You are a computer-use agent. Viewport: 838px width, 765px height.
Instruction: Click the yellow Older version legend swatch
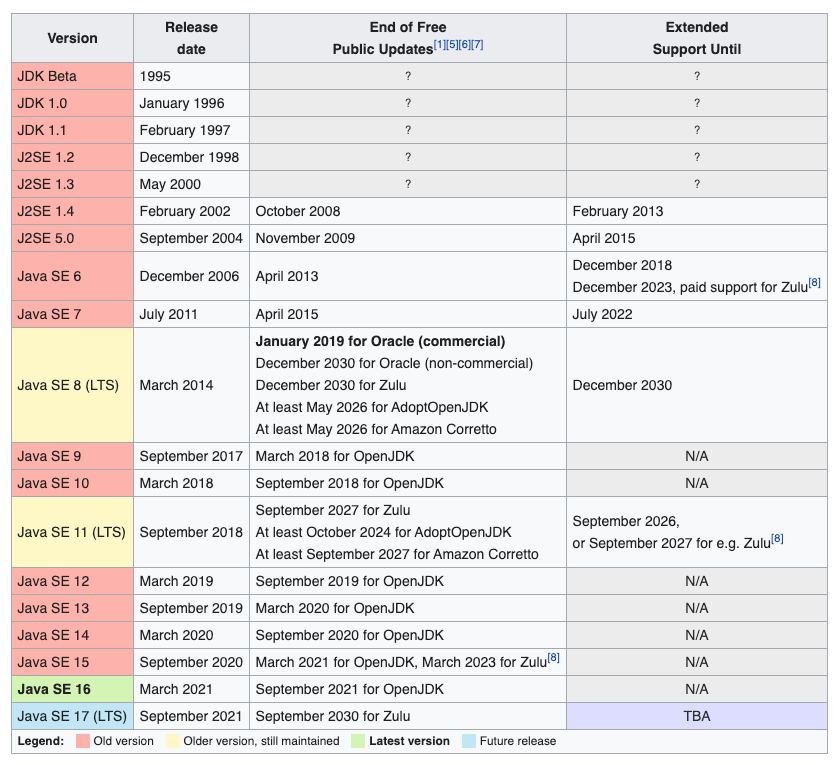click(x=173, y=741)
